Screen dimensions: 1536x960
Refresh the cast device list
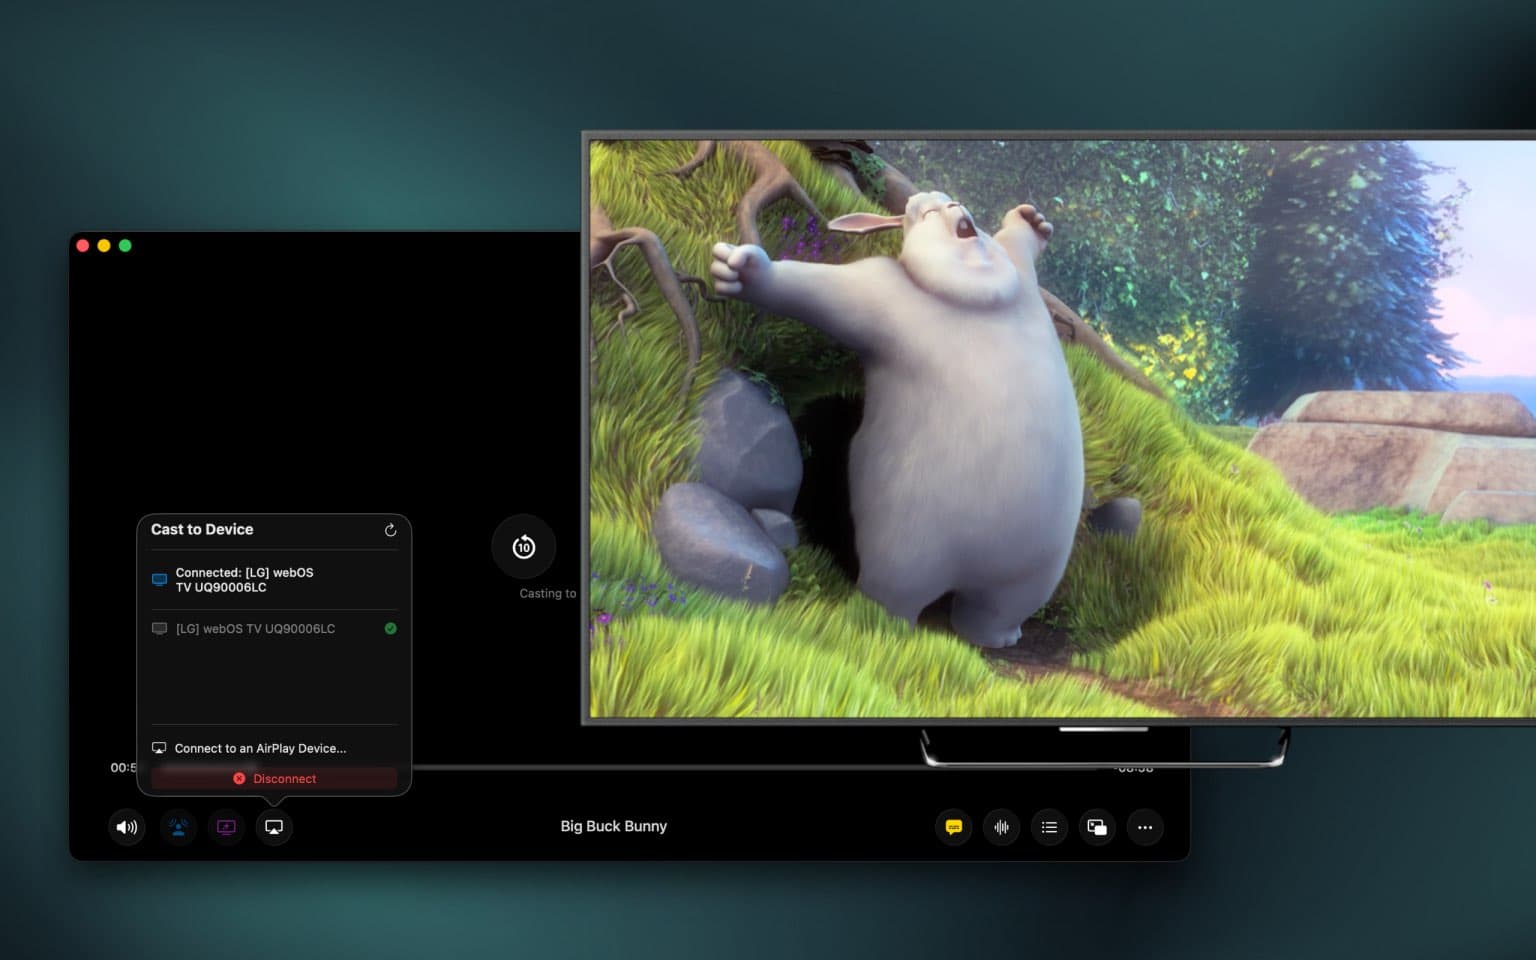tap(390, 530)
